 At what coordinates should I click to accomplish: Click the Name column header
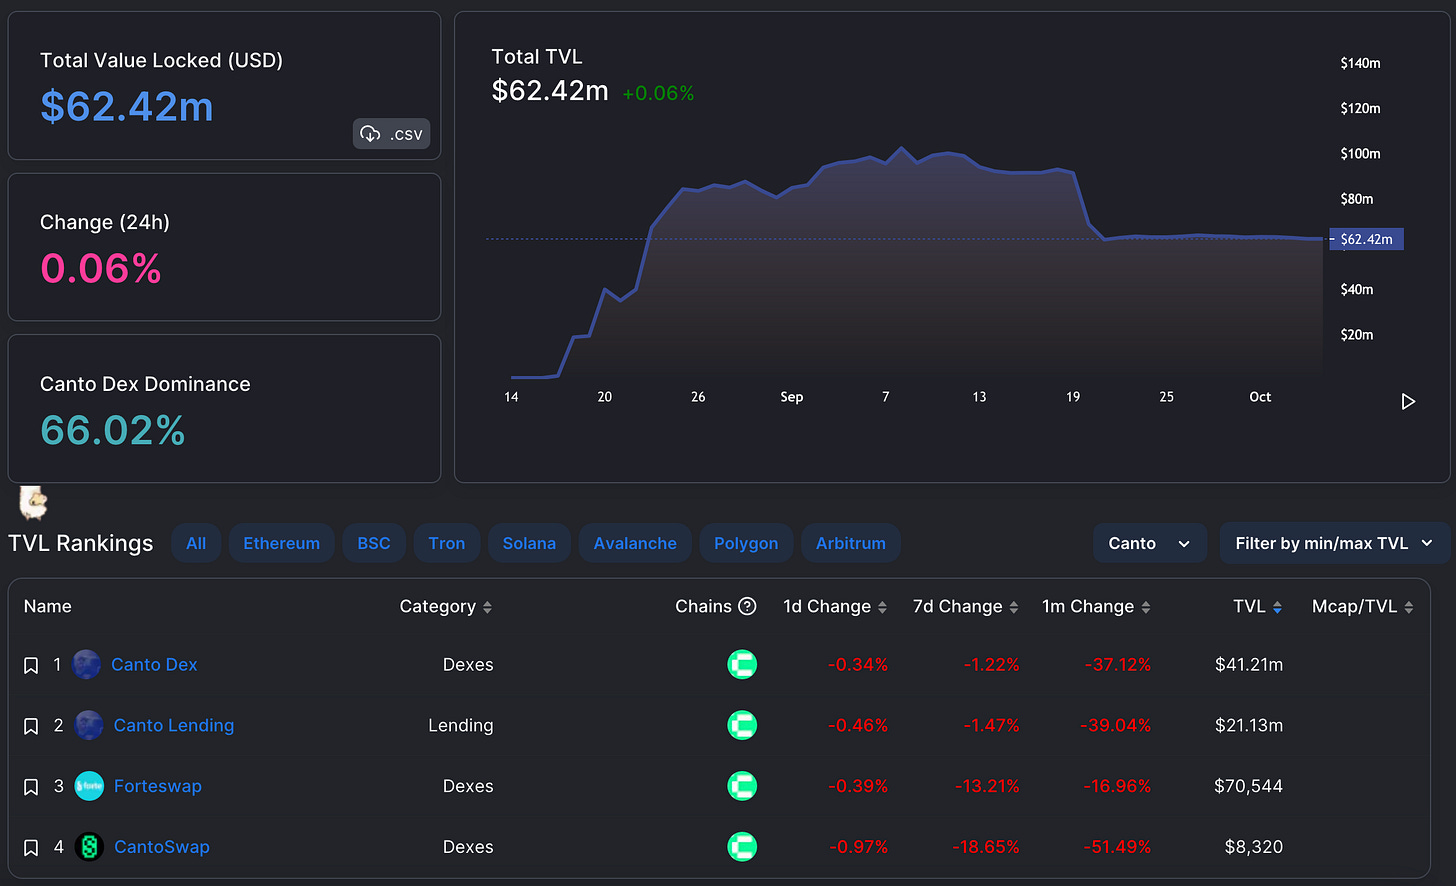(48, 606)
